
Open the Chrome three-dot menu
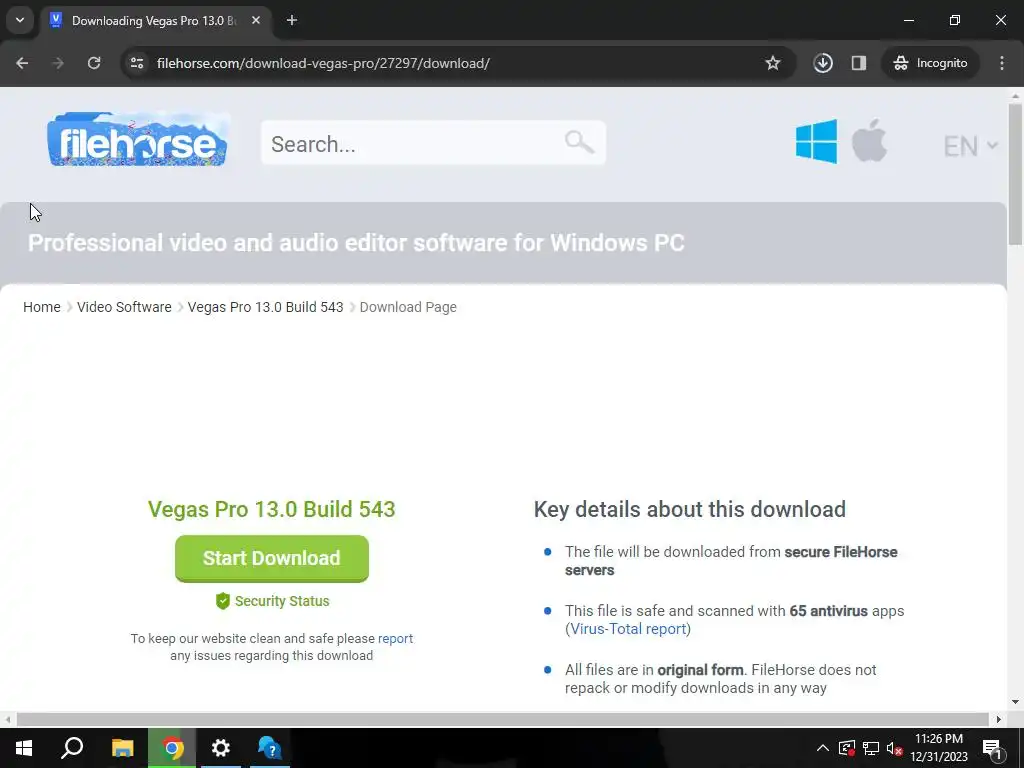click(x=1002, y=63)
